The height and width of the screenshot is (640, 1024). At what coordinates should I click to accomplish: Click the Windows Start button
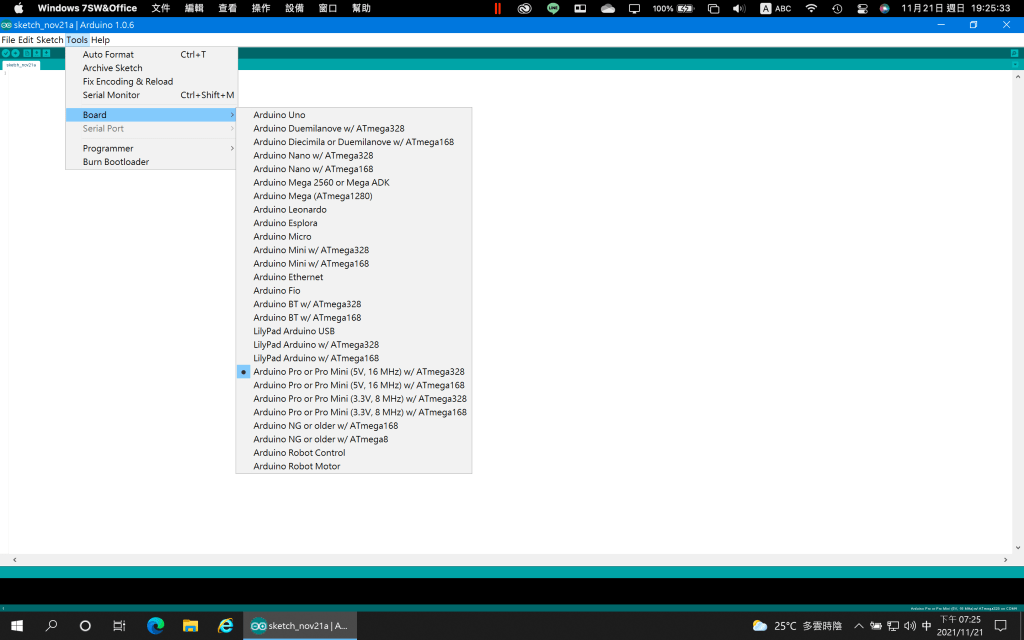(17, 626)
